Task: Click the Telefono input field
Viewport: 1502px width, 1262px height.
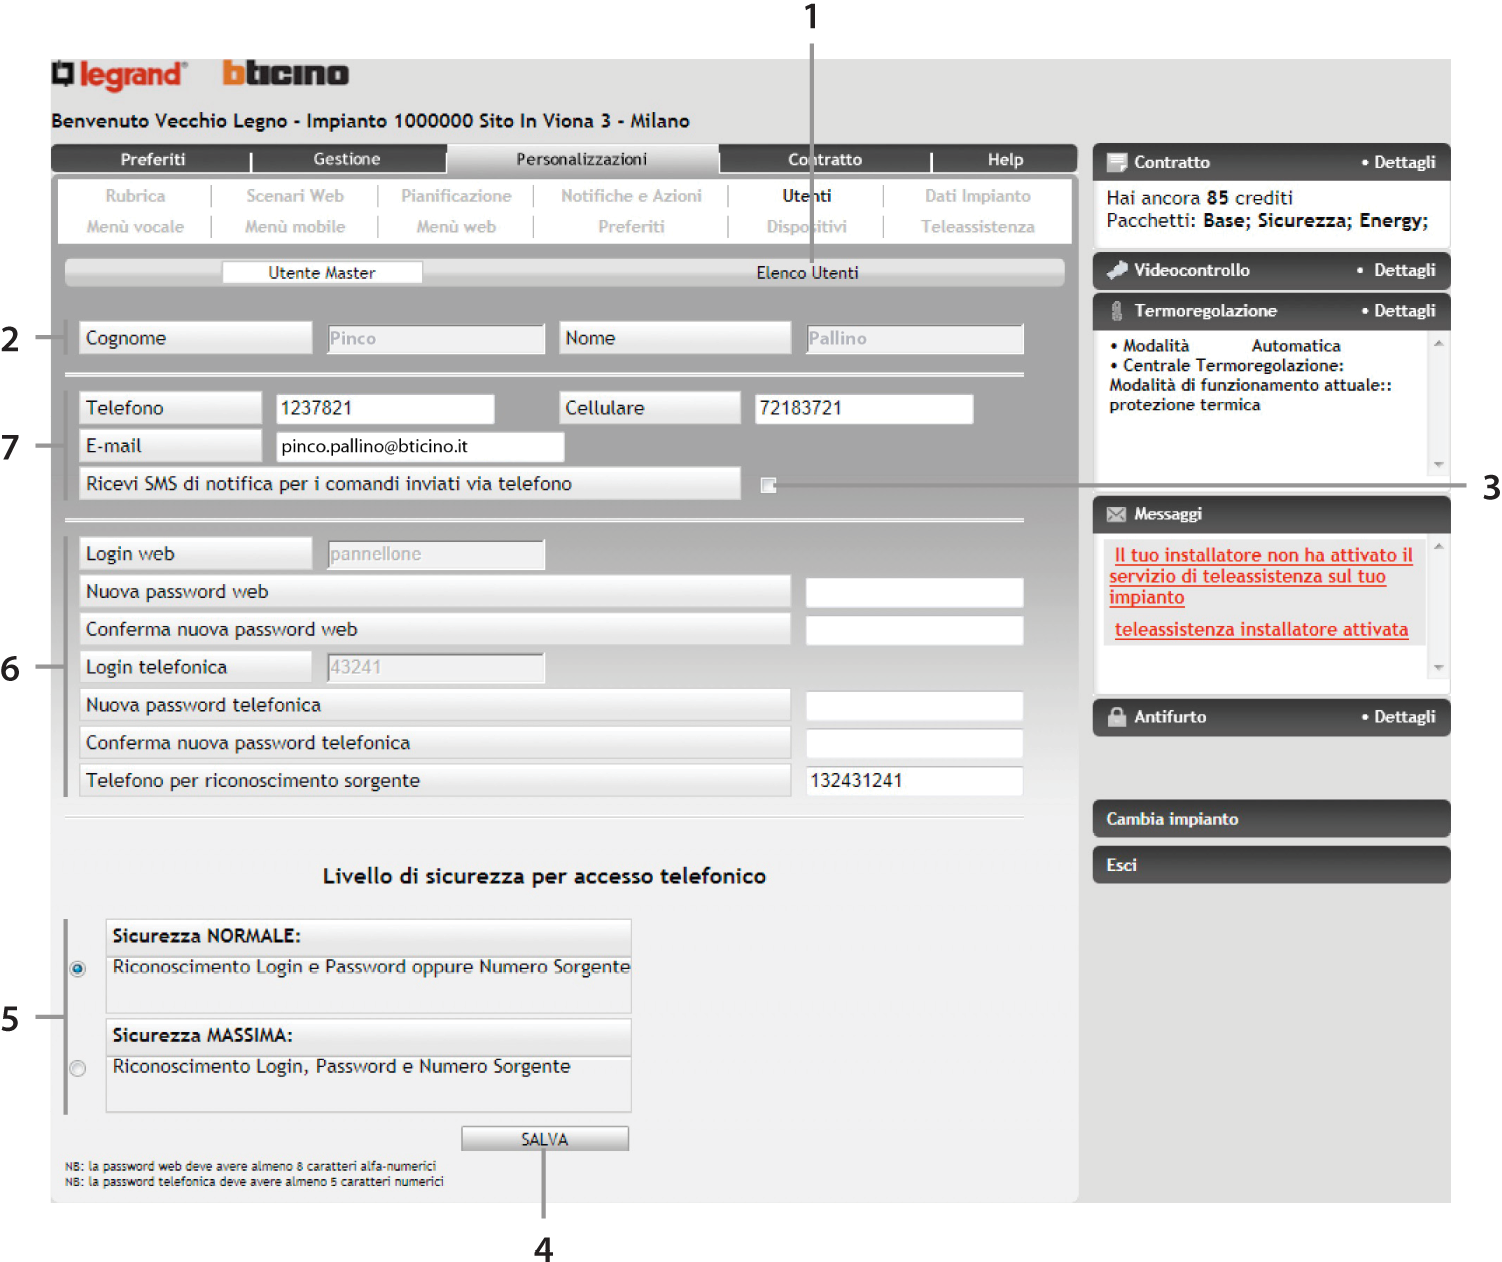Action: click(385, 408)
